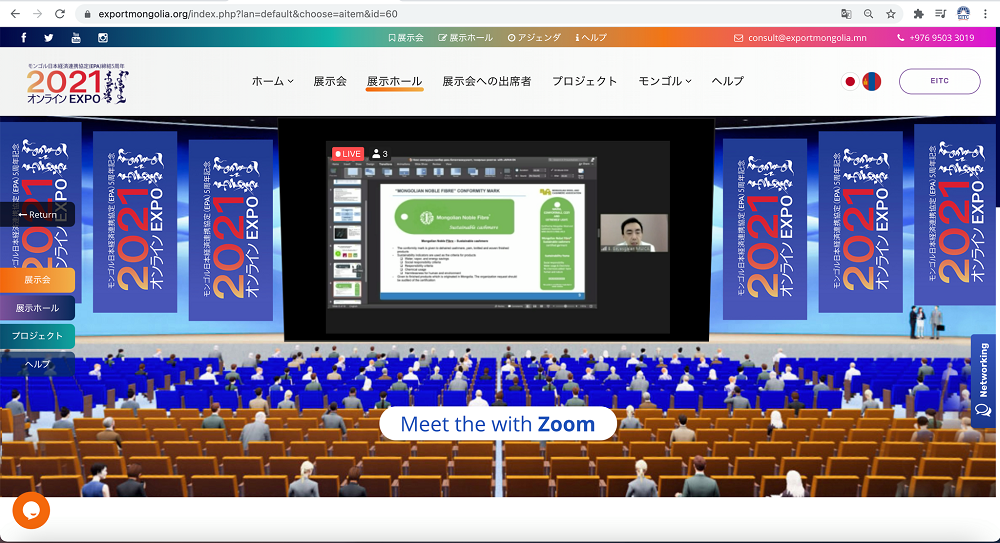
Task: Open the Networking side tab
Action: click(984, 381)
